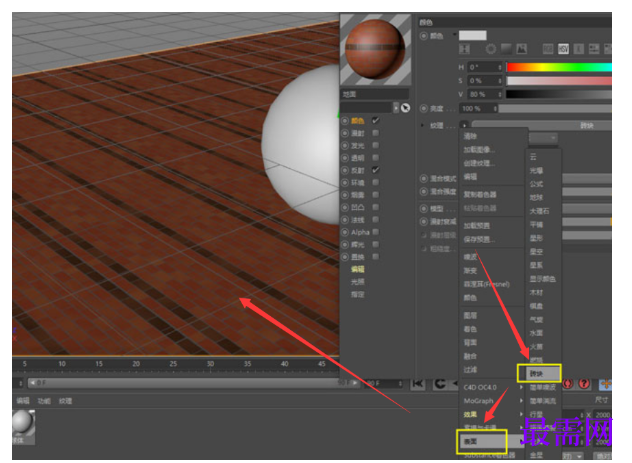Click the orange crosshair position icon
632x463 pixels.
click(605, 384)
